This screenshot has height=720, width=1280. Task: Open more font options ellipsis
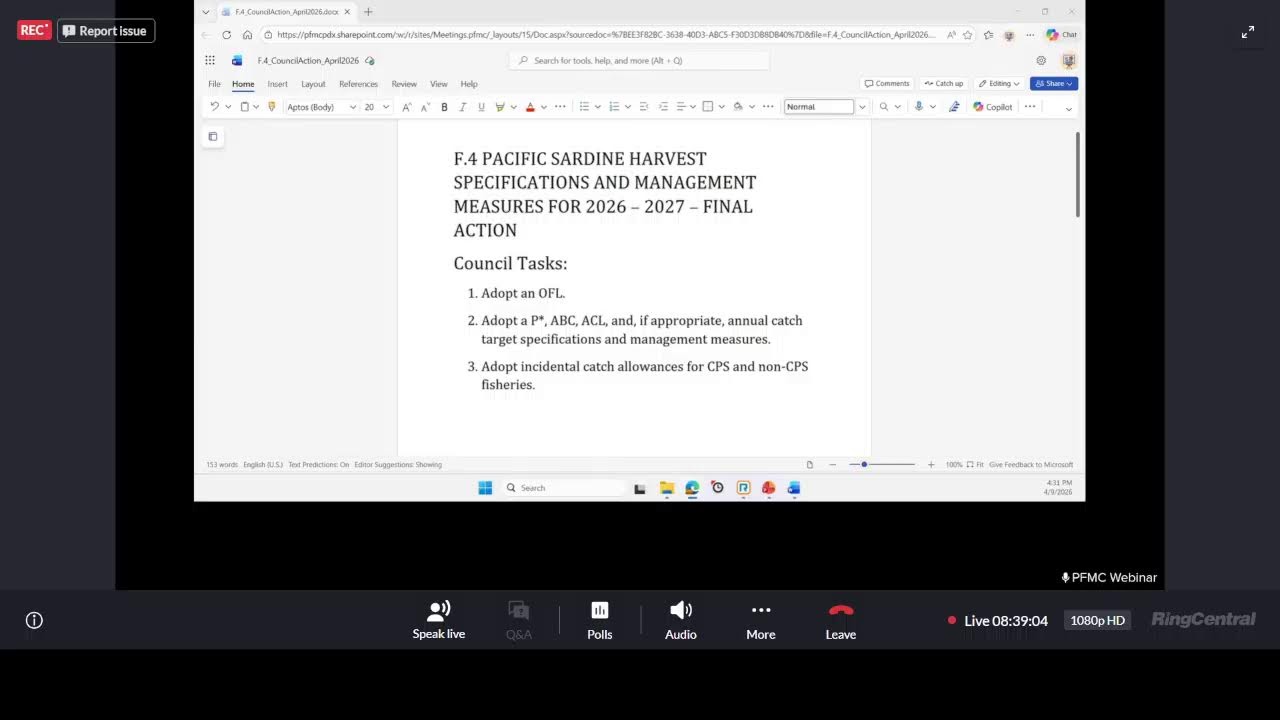(560, 107)
